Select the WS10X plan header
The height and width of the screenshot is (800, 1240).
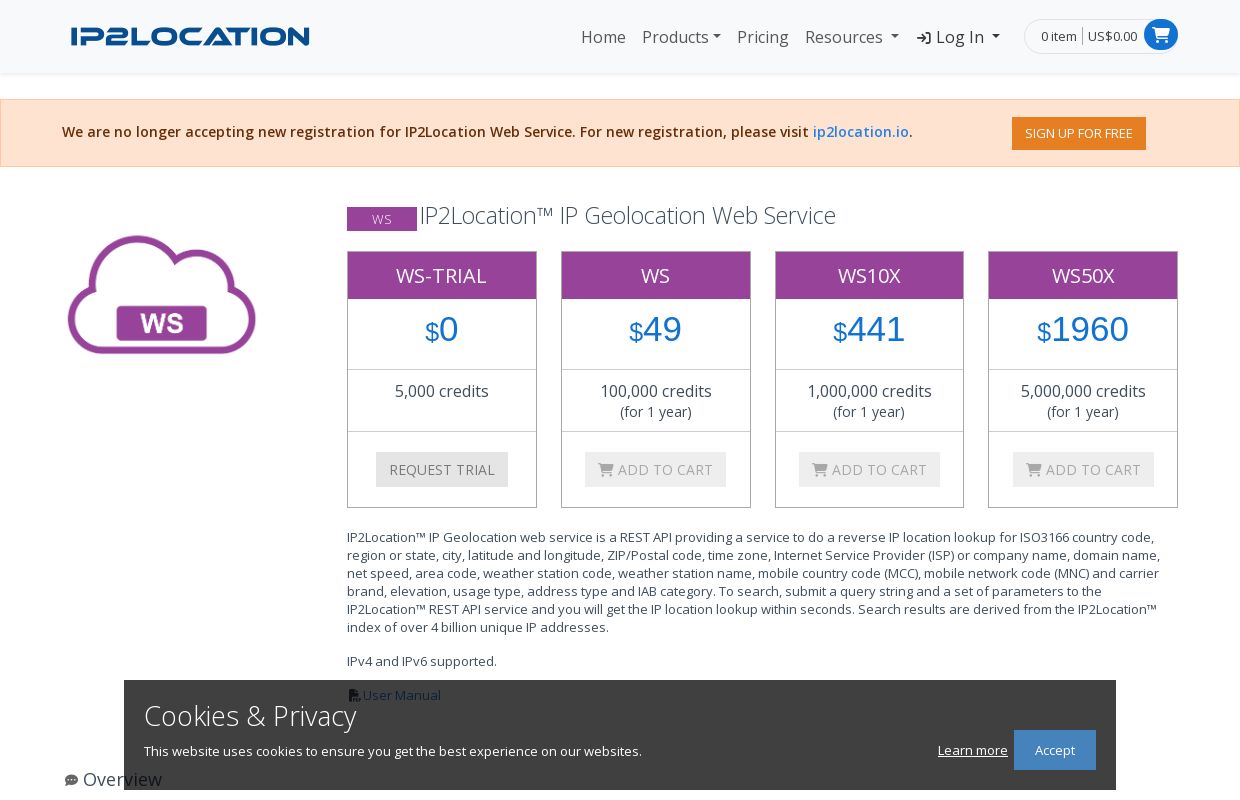pos(869,276)
